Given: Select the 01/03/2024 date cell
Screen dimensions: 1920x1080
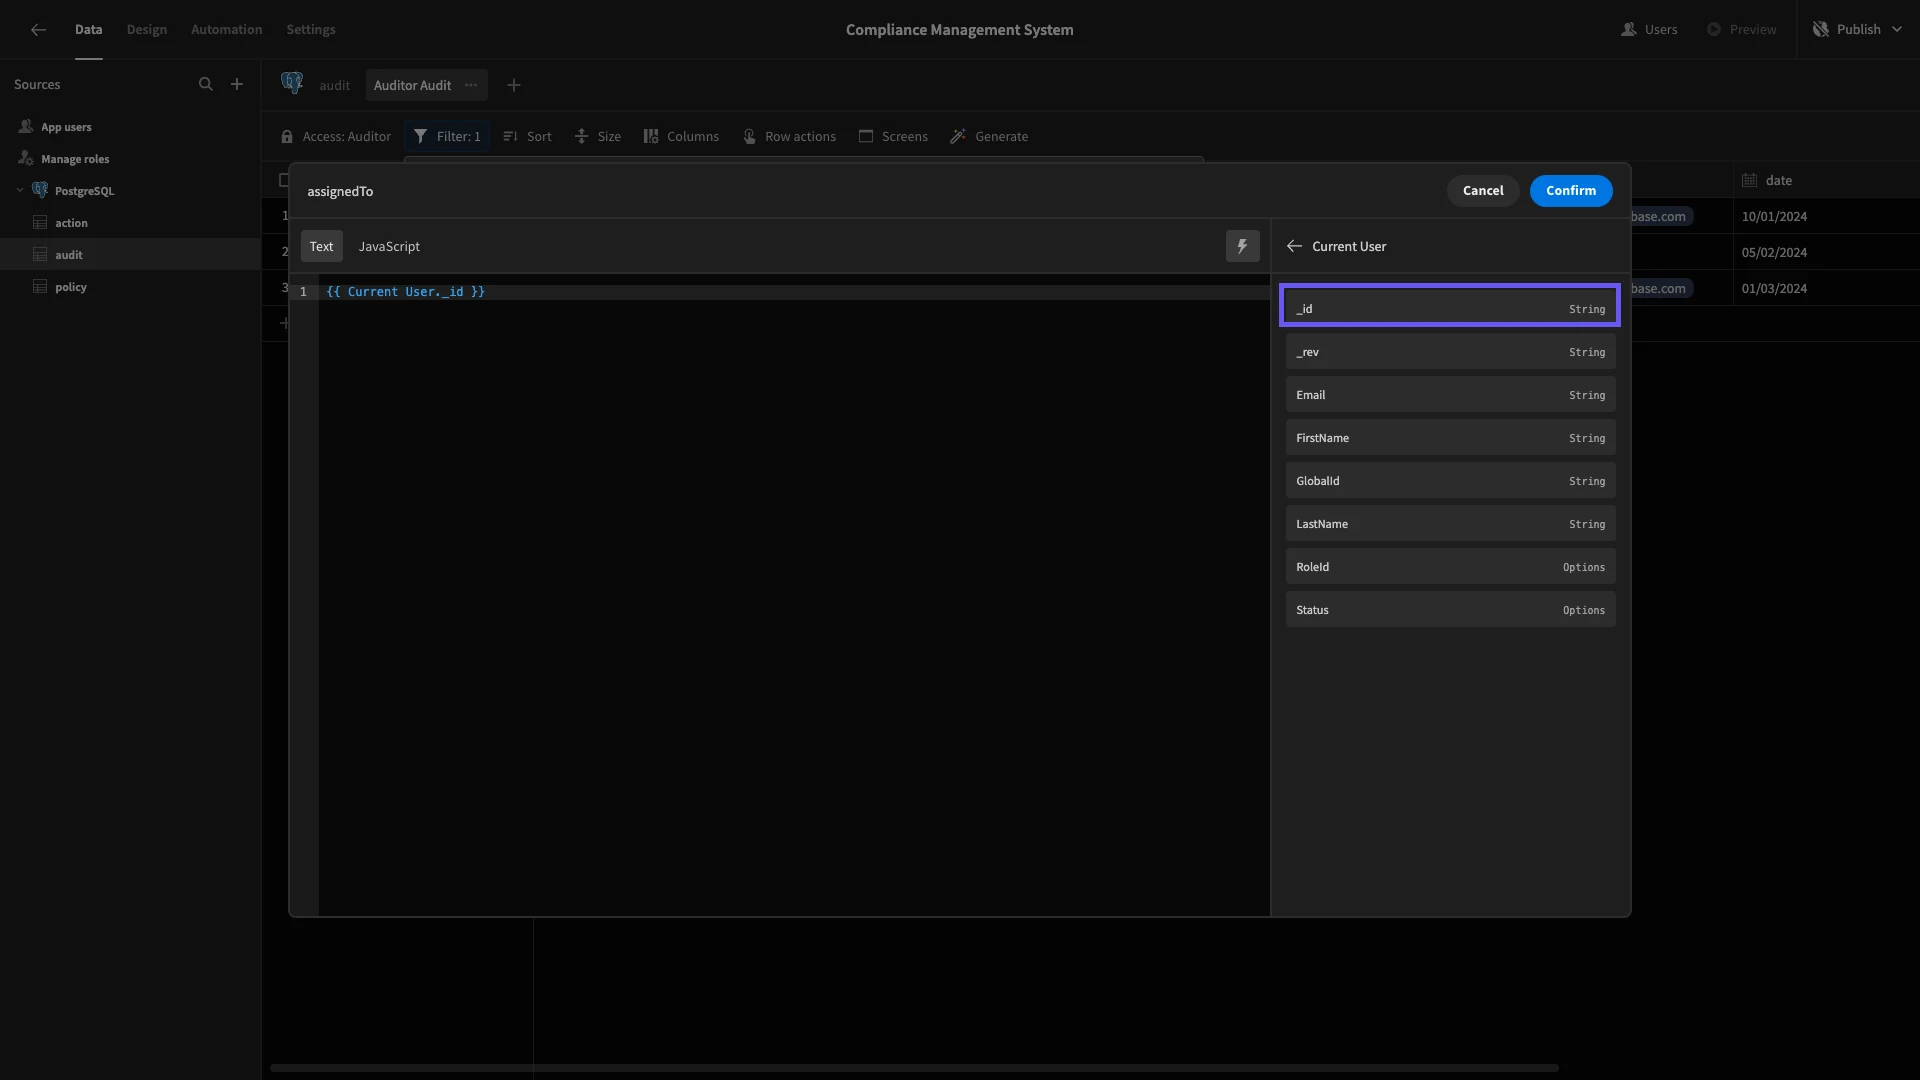Looking at the screenshot, I should 1826,289.
